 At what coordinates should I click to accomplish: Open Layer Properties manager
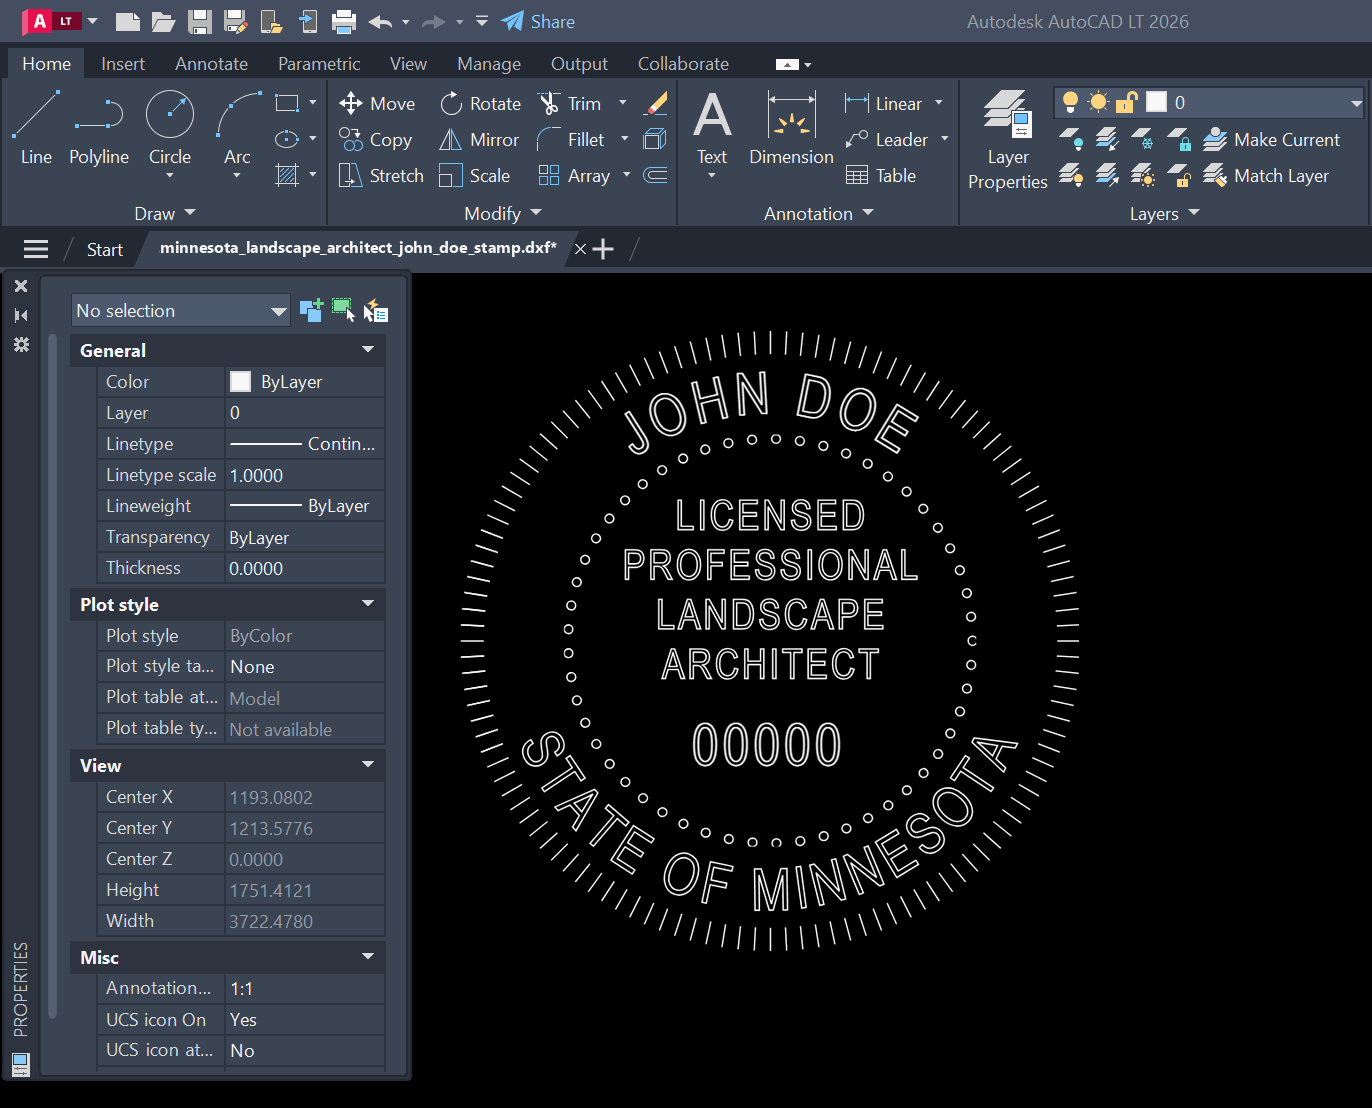(1007, 139)
